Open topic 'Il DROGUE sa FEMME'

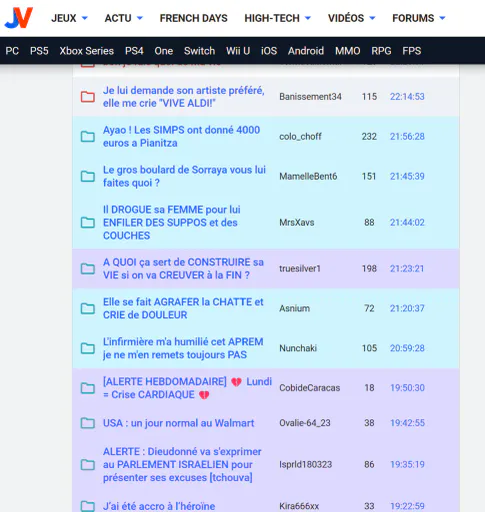point(172,222)
